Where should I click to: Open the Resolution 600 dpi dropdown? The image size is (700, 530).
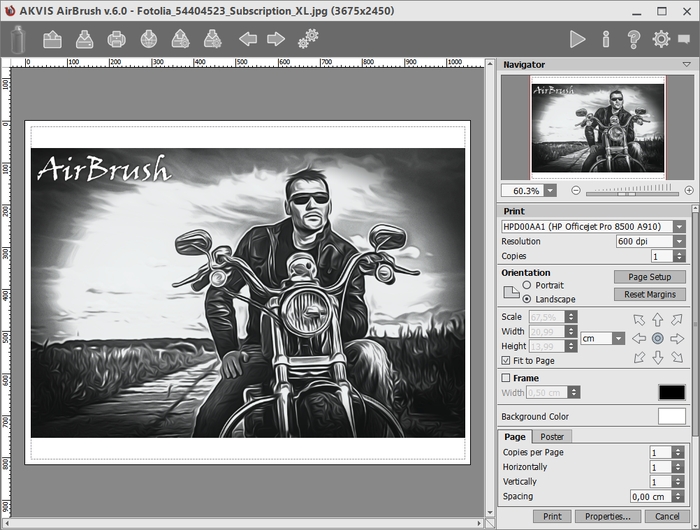(x=679, y=241)
